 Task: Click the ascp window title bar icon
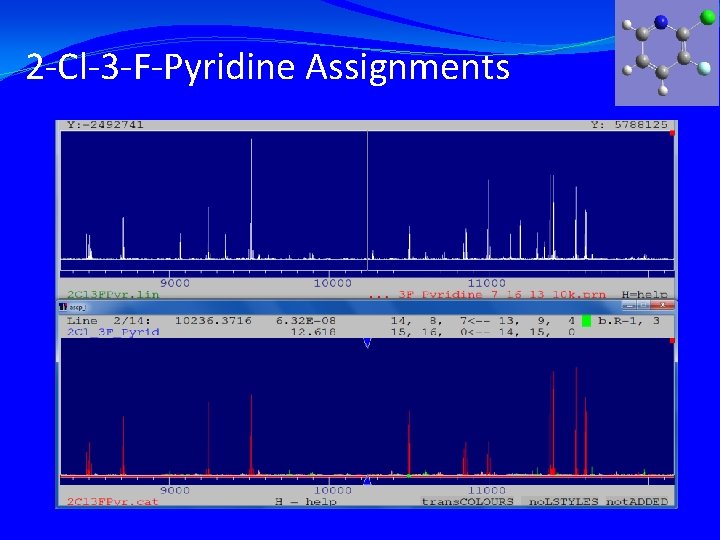click(x=64, y=306)
